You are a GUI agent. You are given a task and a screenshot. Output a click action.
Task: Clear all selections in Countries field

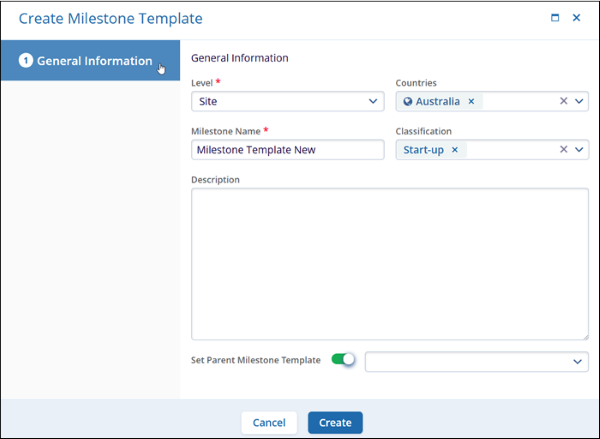(563, 101)
